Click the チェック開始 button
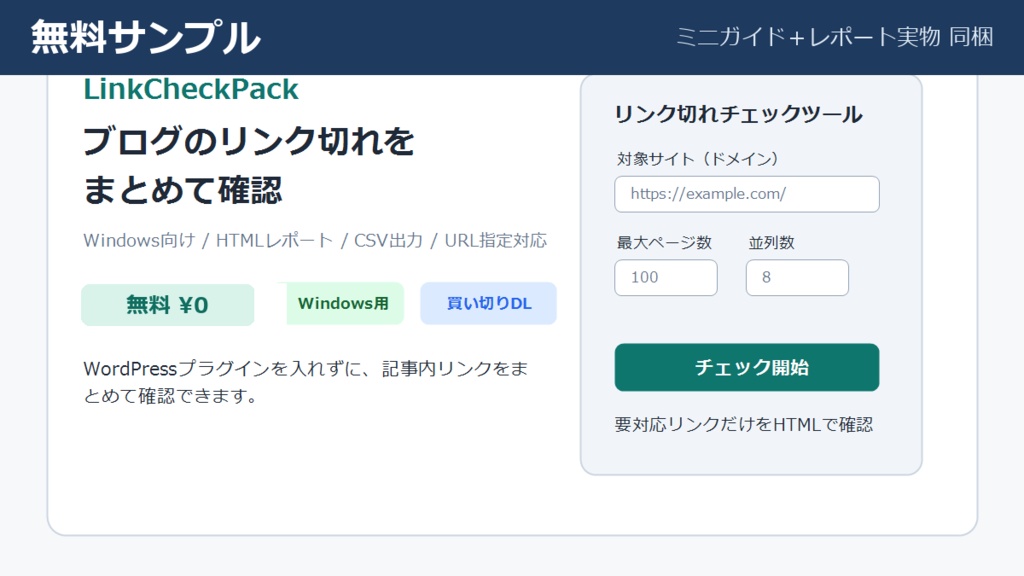This screenshot has height=576, width=1024. [746, 368]
